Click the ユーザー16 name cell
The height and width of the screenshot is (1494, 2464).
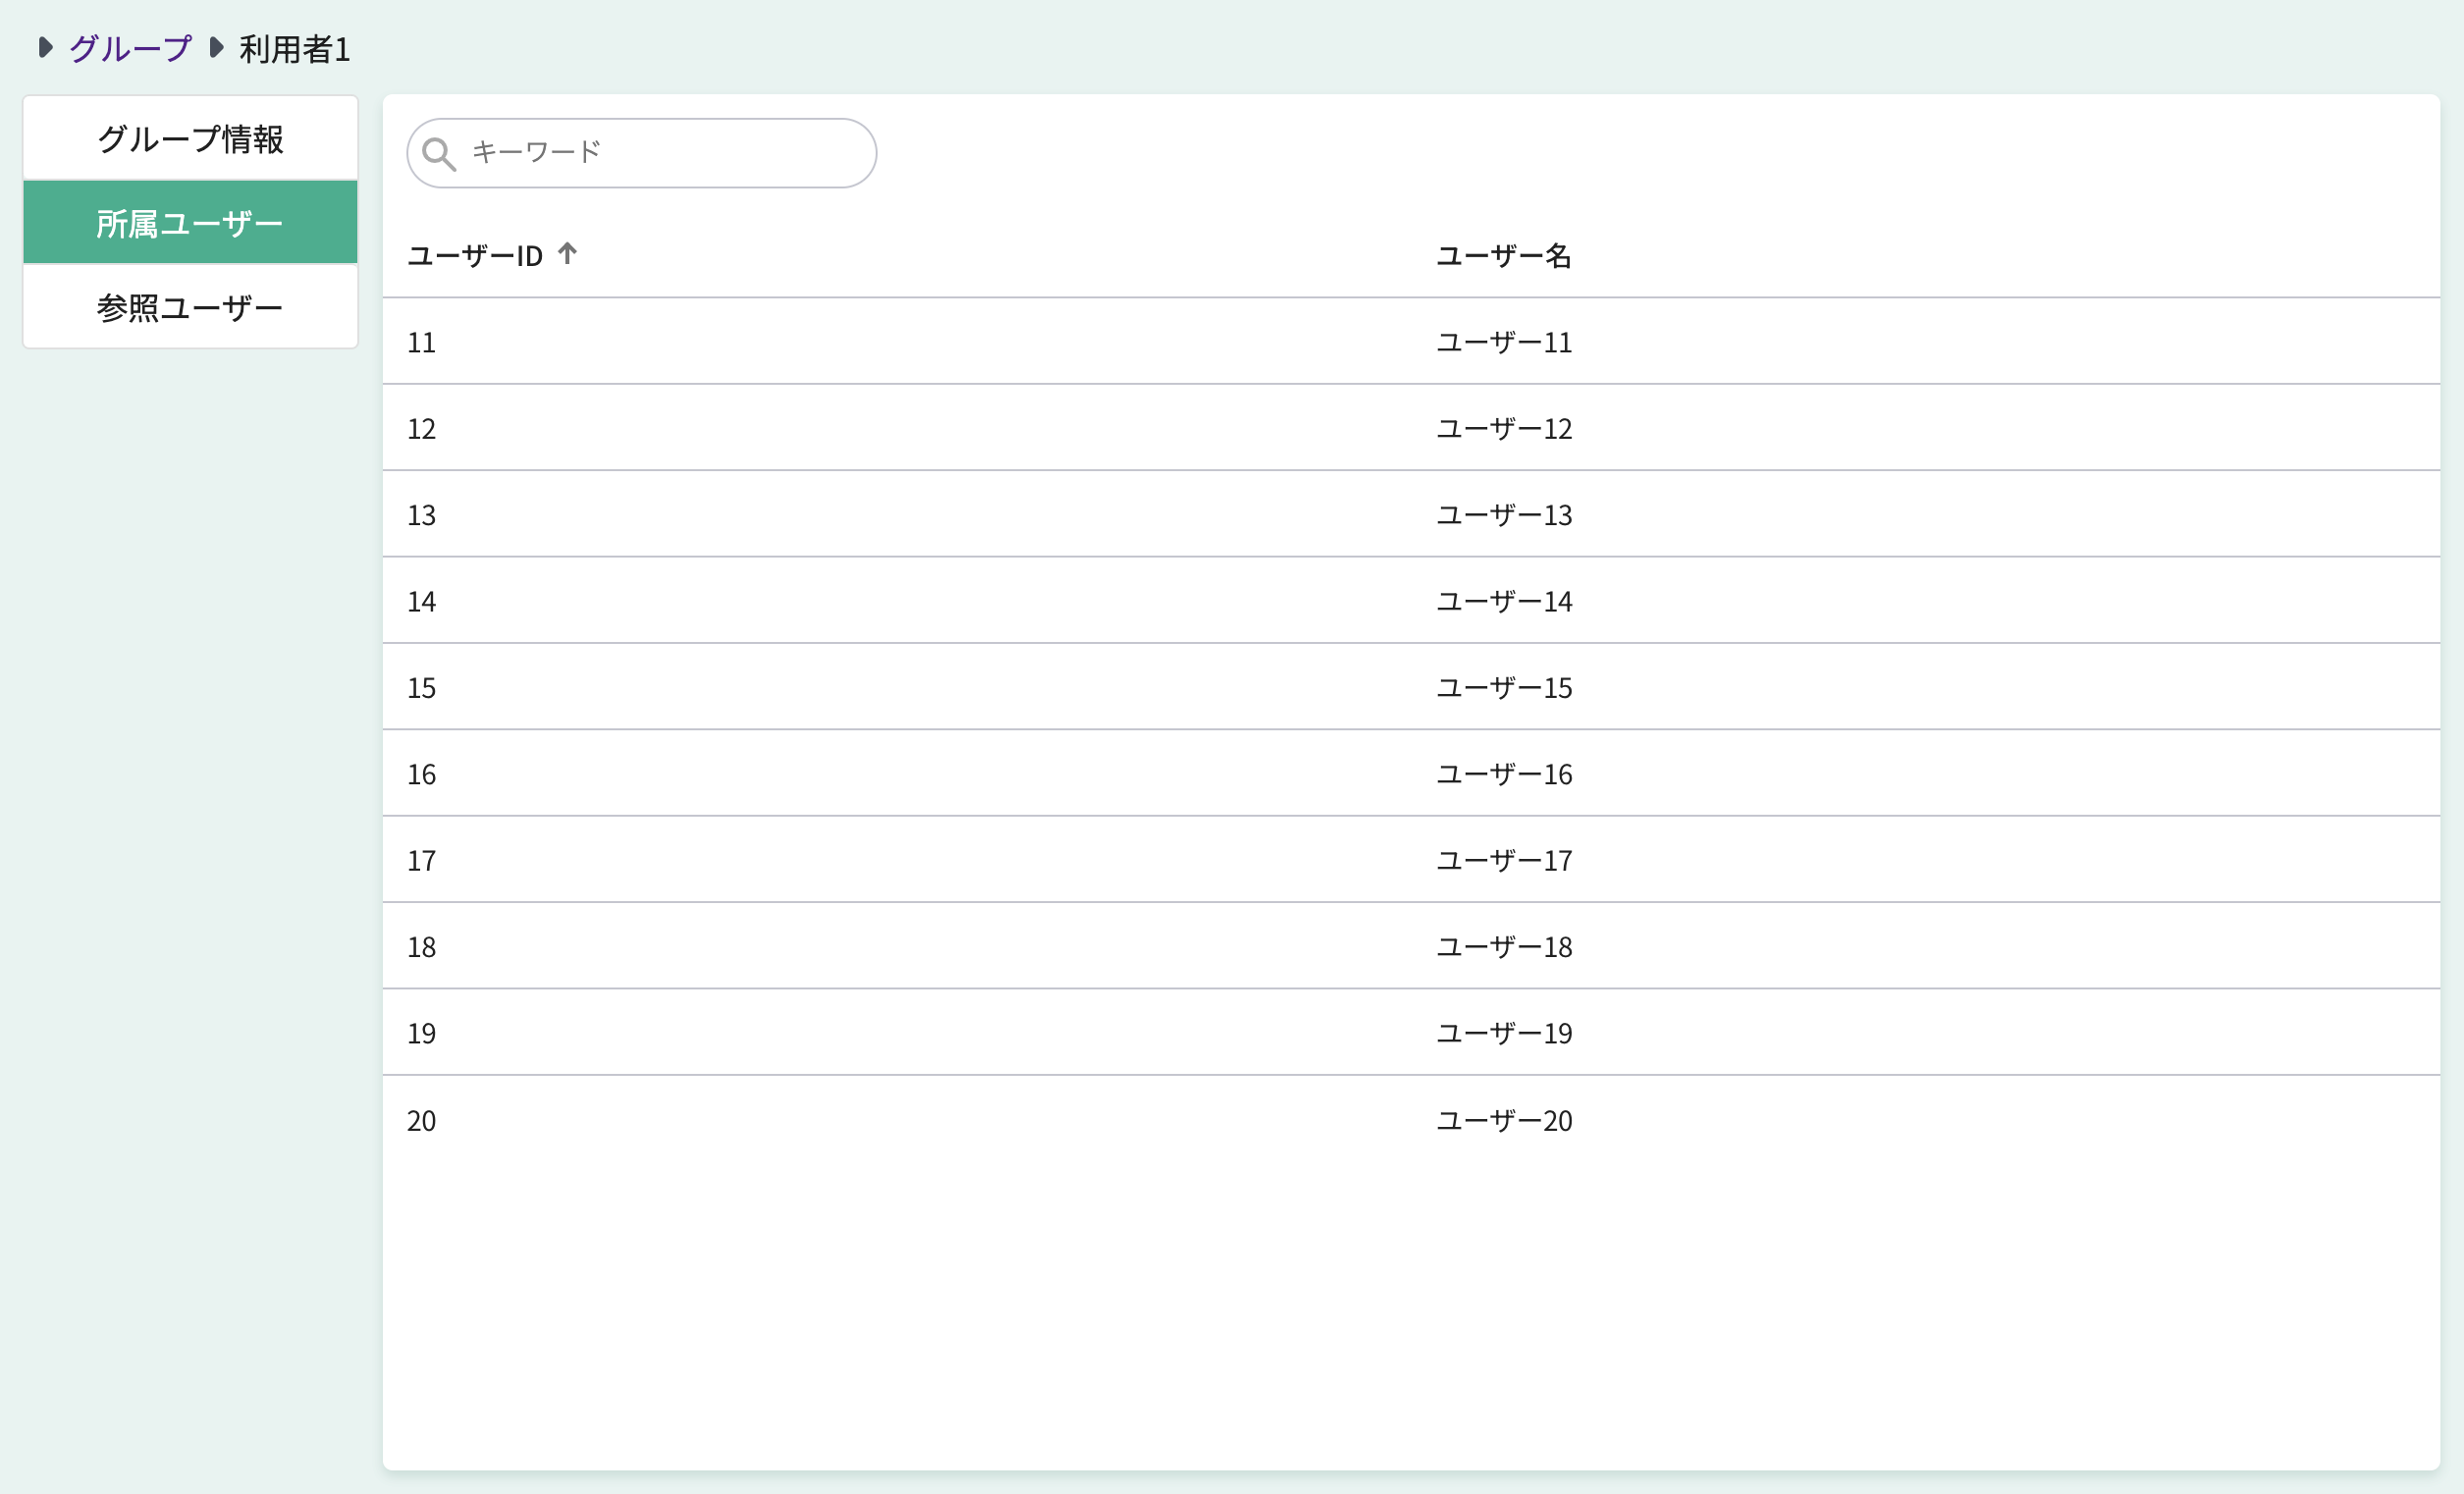coord(1503,774)
